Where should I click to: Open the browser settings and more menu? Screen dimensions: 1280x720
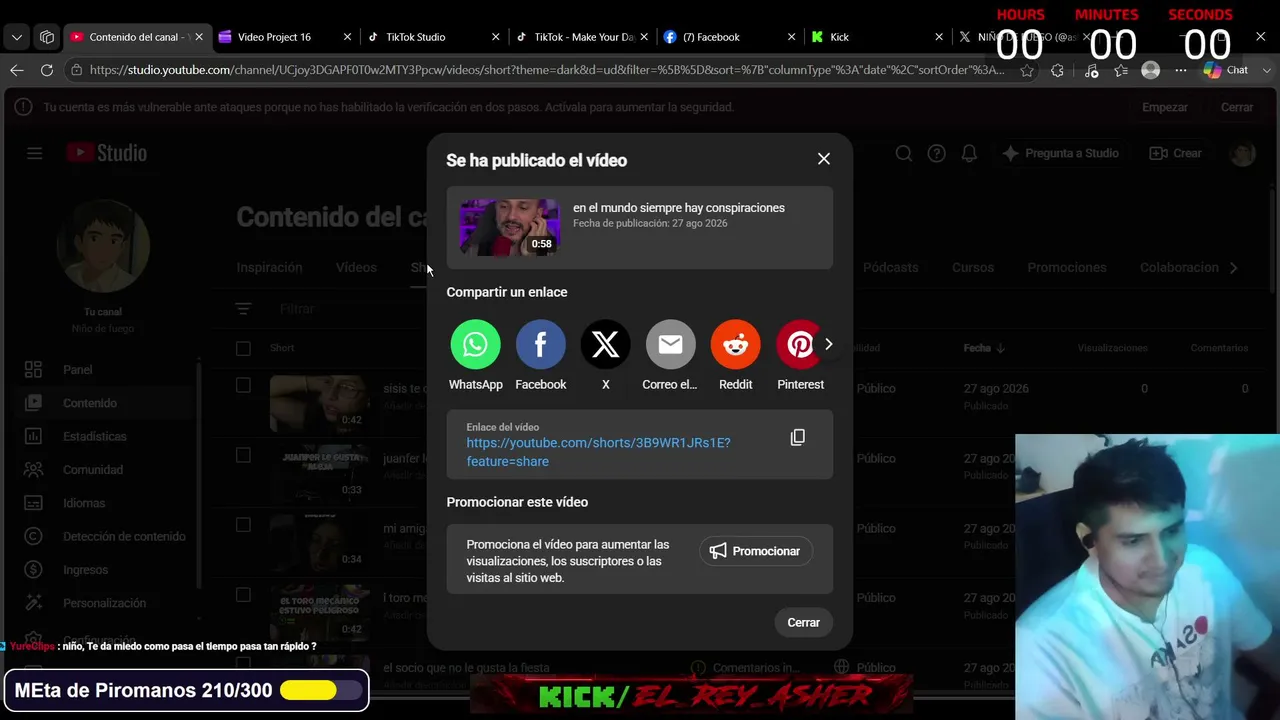pyautogui.click(x=1181, y=70)
